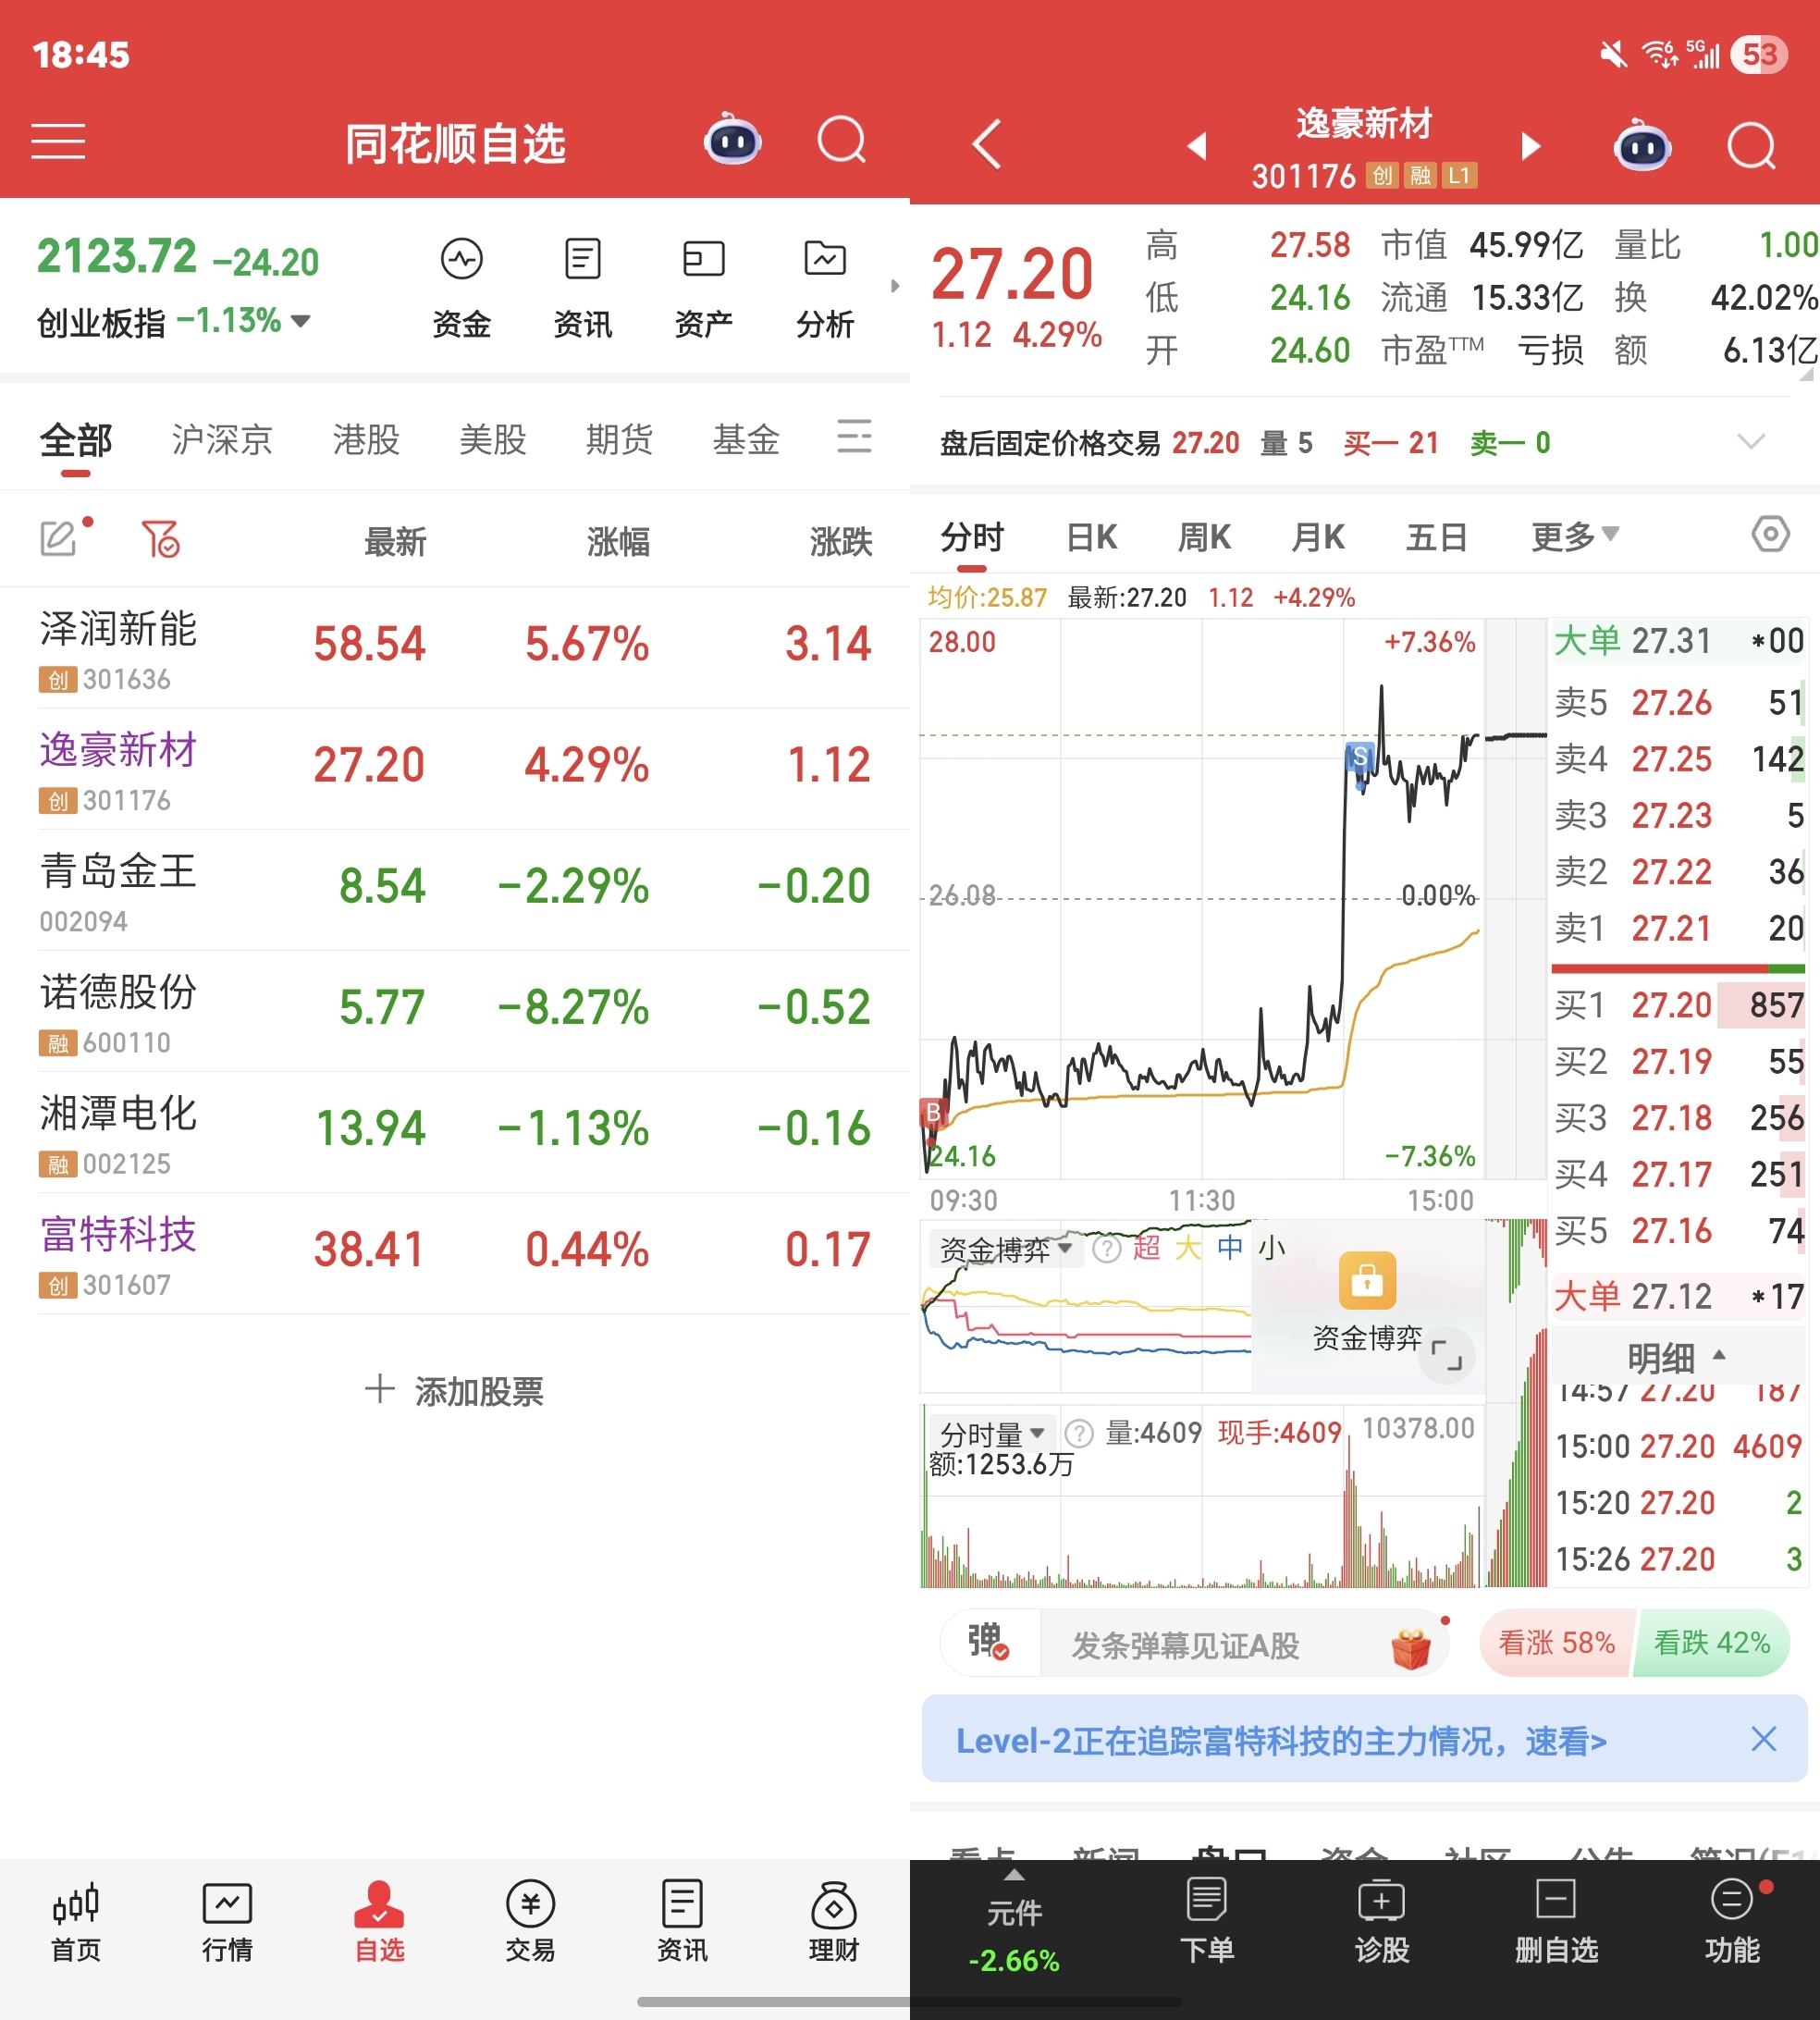This screenshot has height=2020, width=1820.
Task: Go to 行情 in bottom navigation
Action: point(227,1923)
